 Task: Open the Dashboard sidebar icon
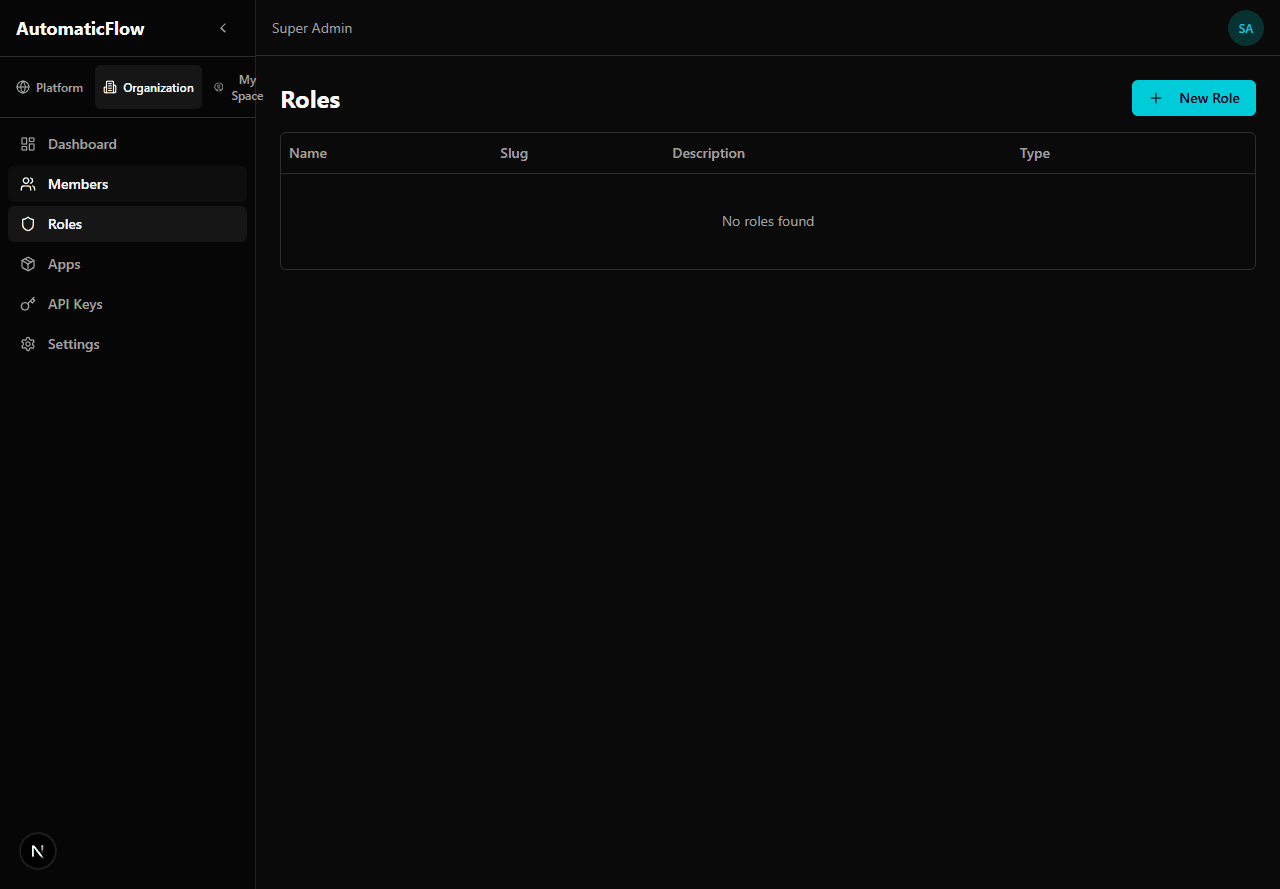pyautogui.click(x=28, y=144)
